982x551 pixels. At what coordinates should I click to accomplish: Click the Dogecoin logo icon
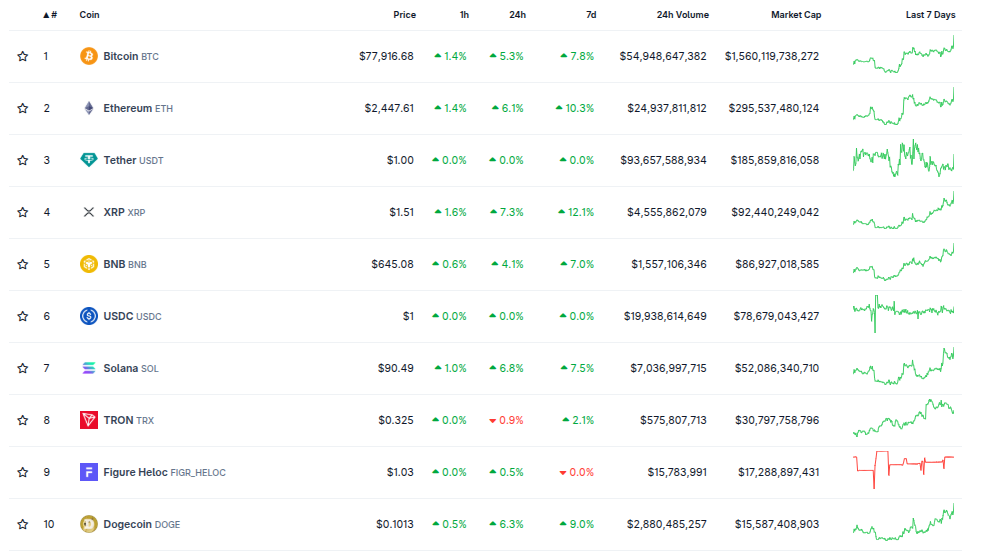point(89,524)
